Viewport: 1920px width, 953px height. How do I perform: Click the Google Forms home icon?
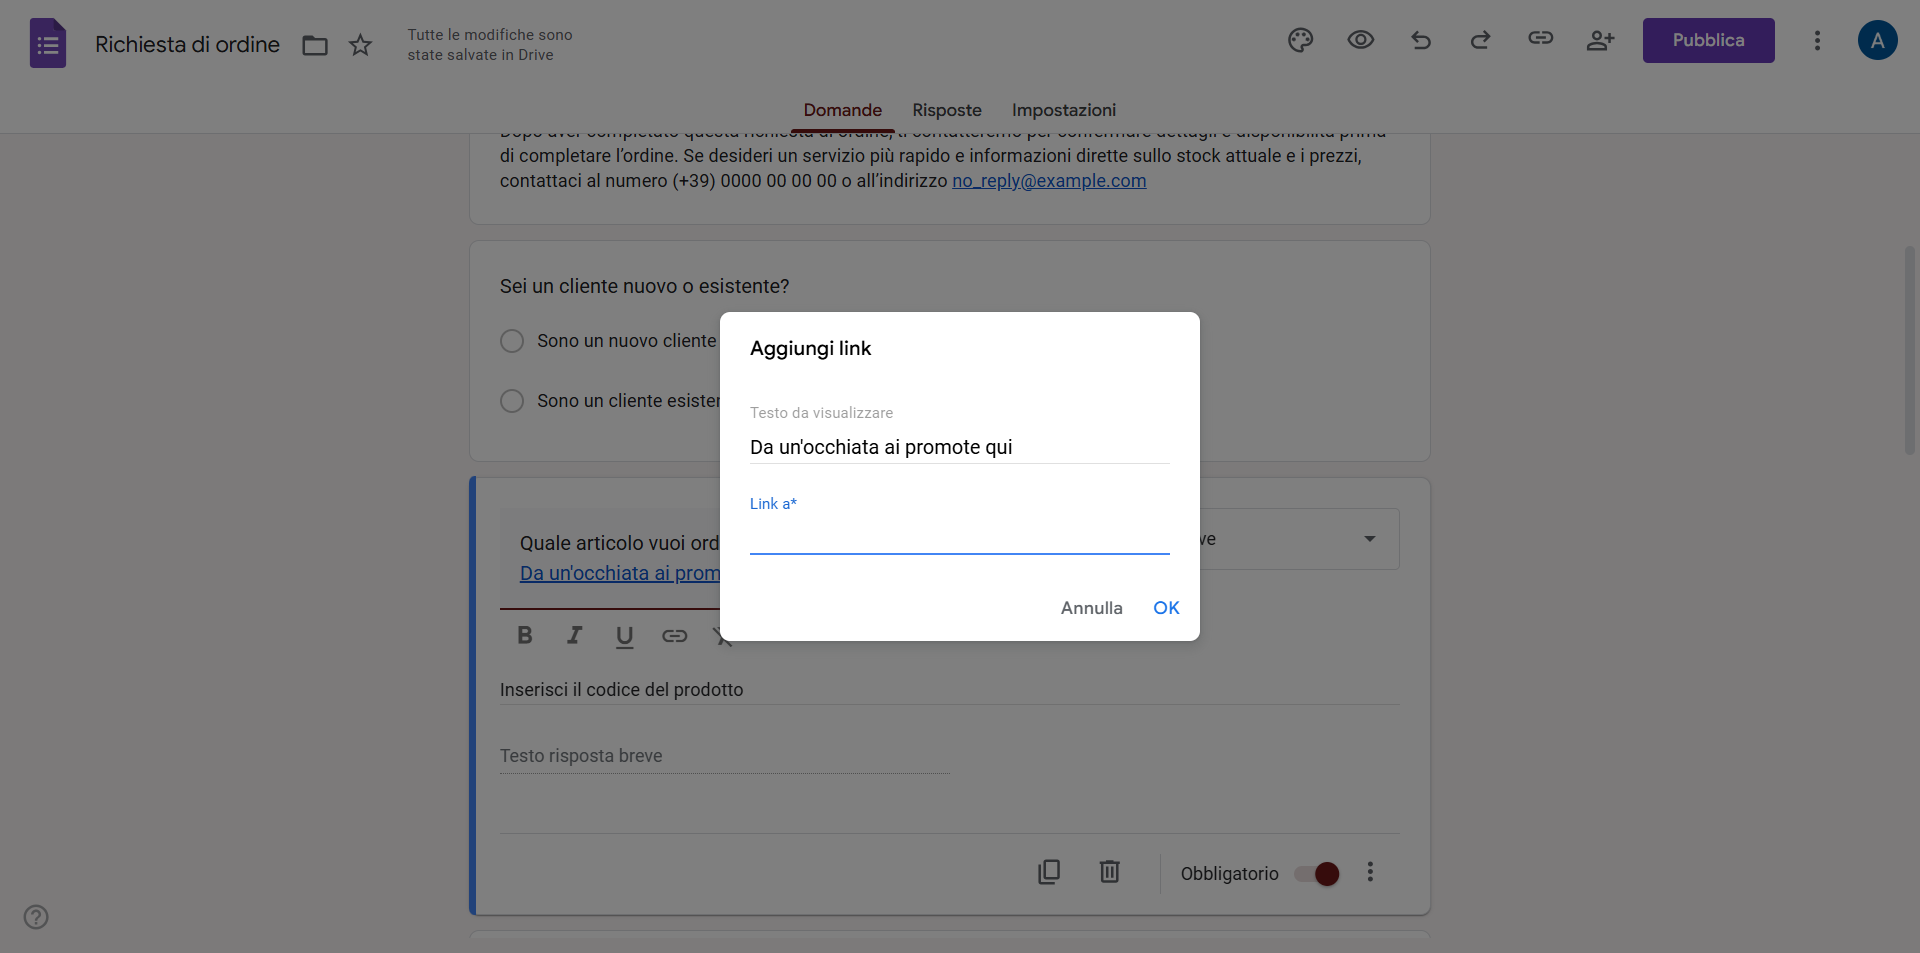(48, 43)
